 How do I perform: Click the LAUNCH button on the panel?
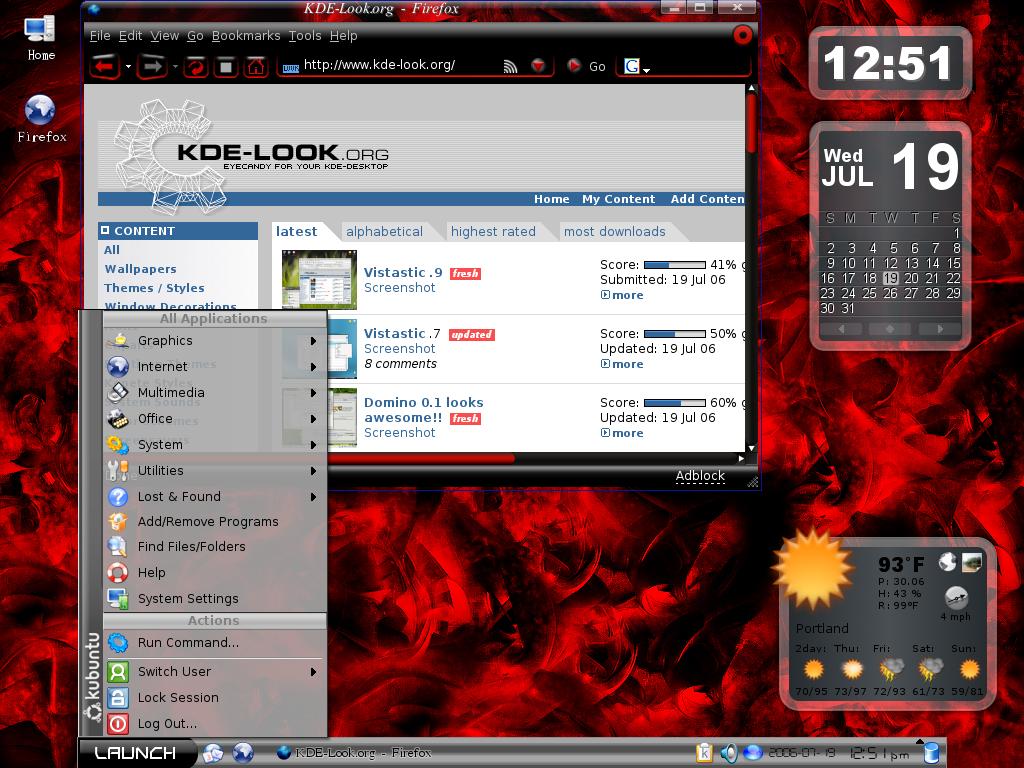136,753
